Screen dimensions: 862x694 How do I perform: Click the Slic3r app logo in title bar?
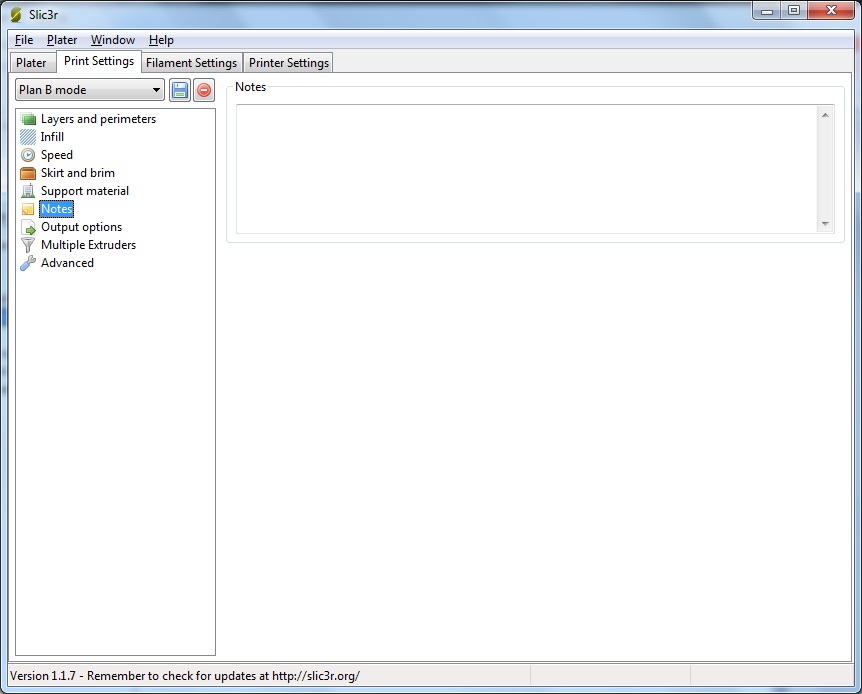pyautogui.click(x=16, y=15)
